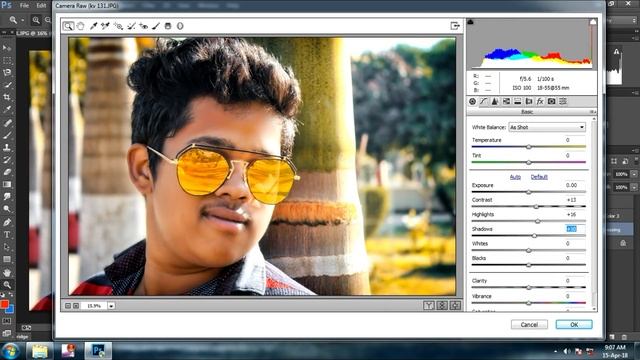Select the Red Eye Removal tool

pos(143,26)
